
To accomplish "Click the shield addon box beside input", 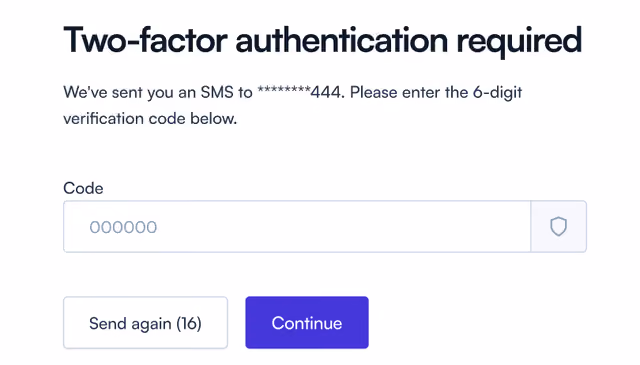I will tap(559, 227).
